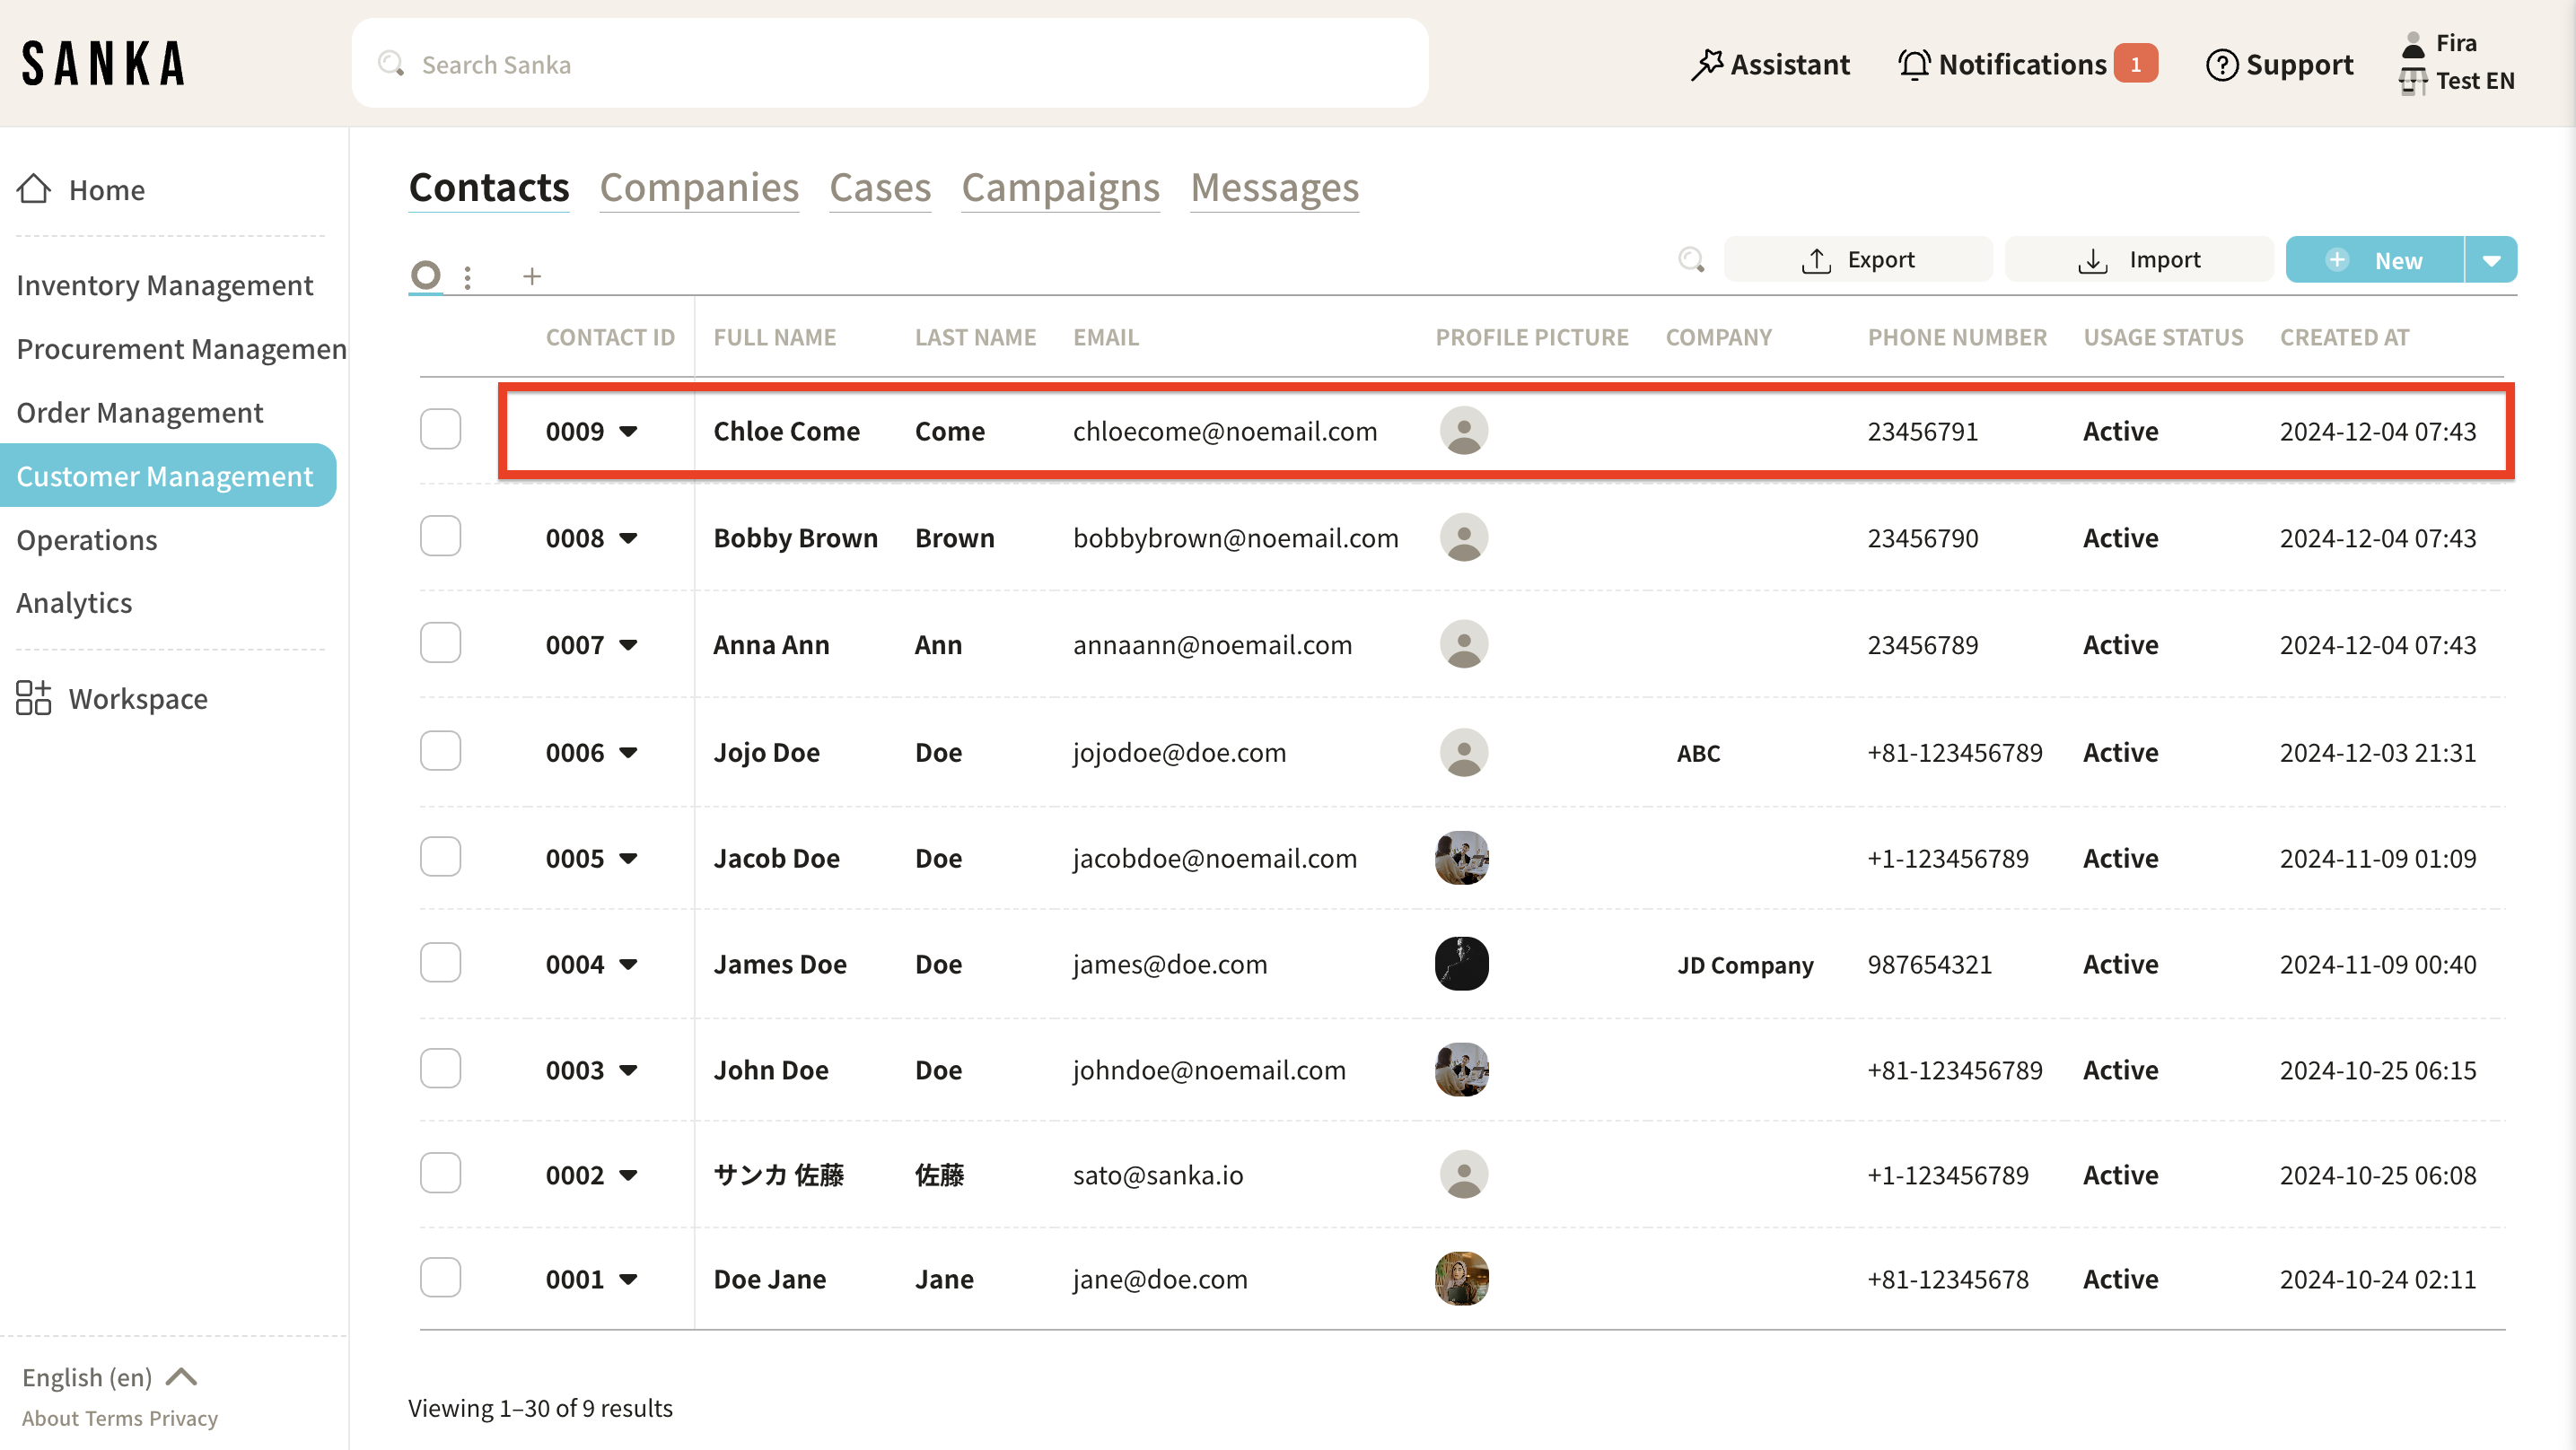Click the Search Sanka input field
The height and width of the screenshot is (1450, 2576).
890,64
